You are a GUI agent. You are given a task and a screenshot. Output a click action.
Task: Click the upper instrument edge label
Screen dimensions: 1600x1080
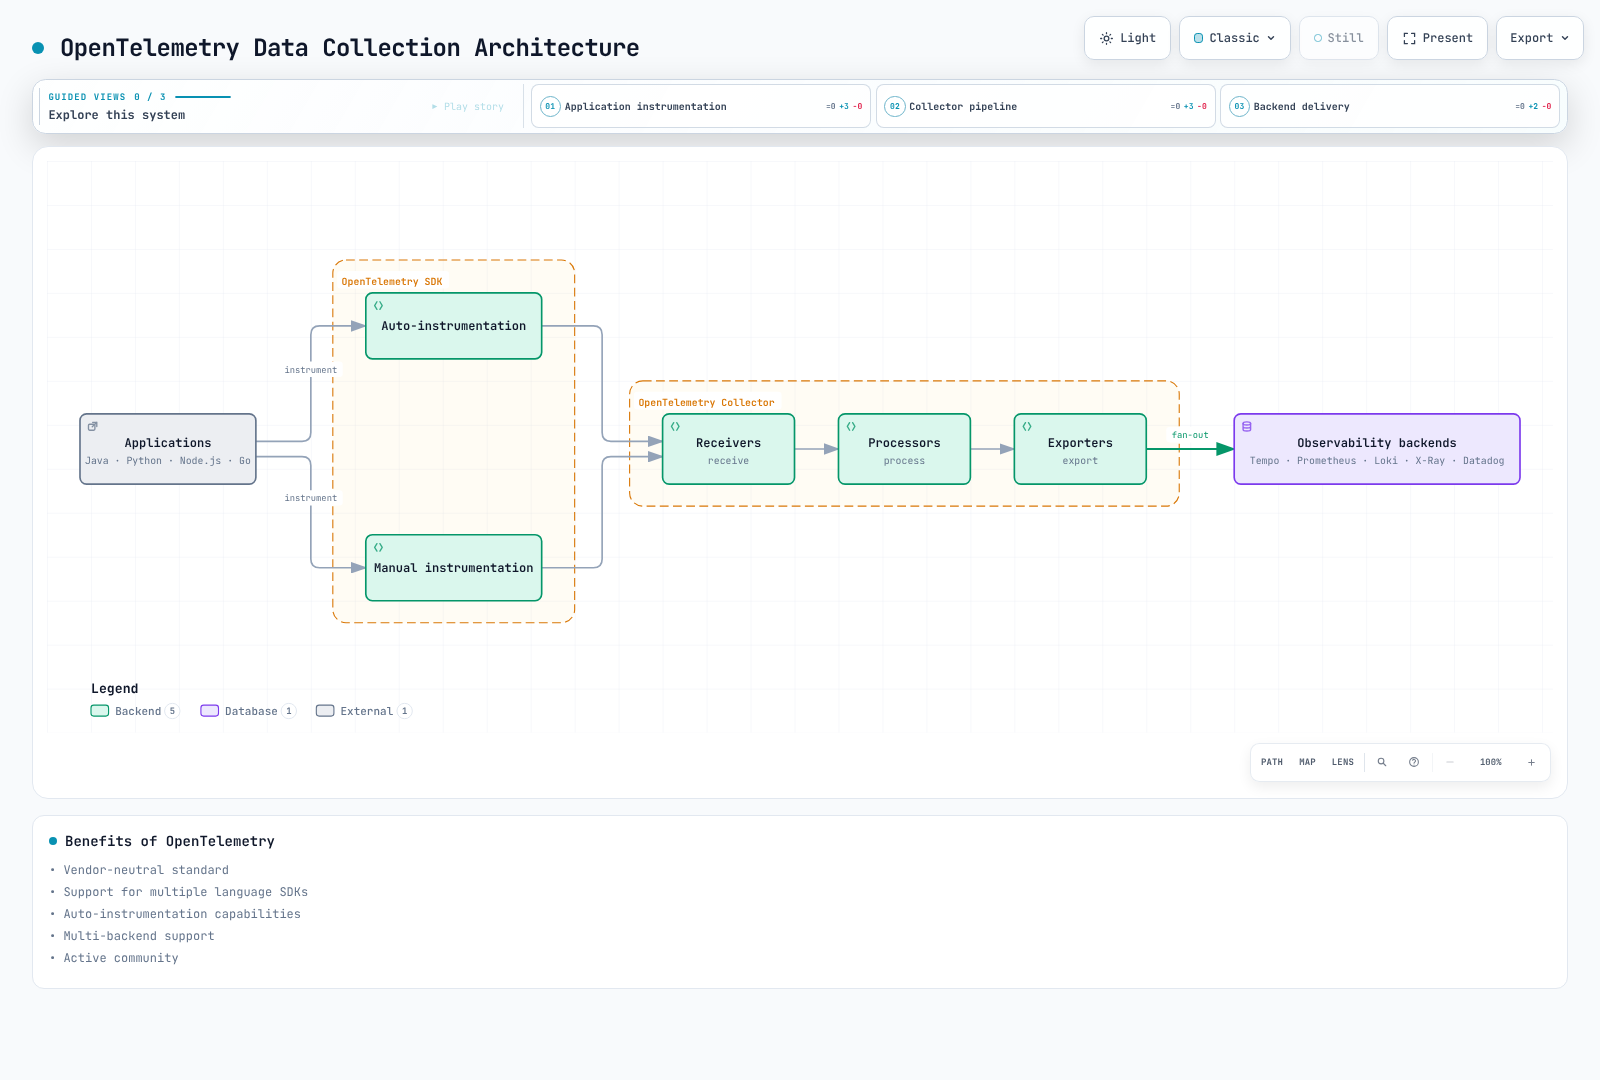pos(311,370)
